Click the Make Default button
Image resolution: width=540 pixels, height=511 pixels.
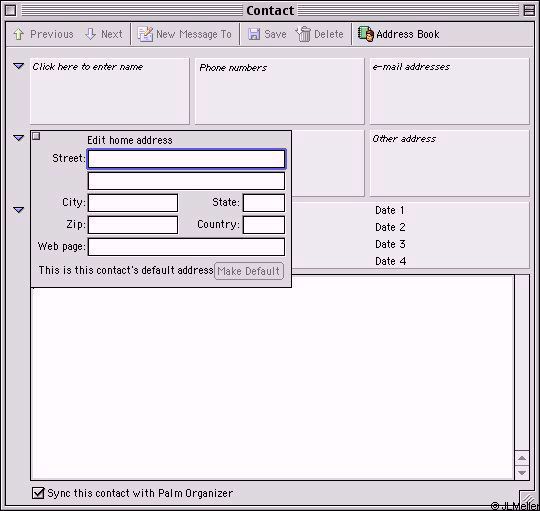click(249, 271)
